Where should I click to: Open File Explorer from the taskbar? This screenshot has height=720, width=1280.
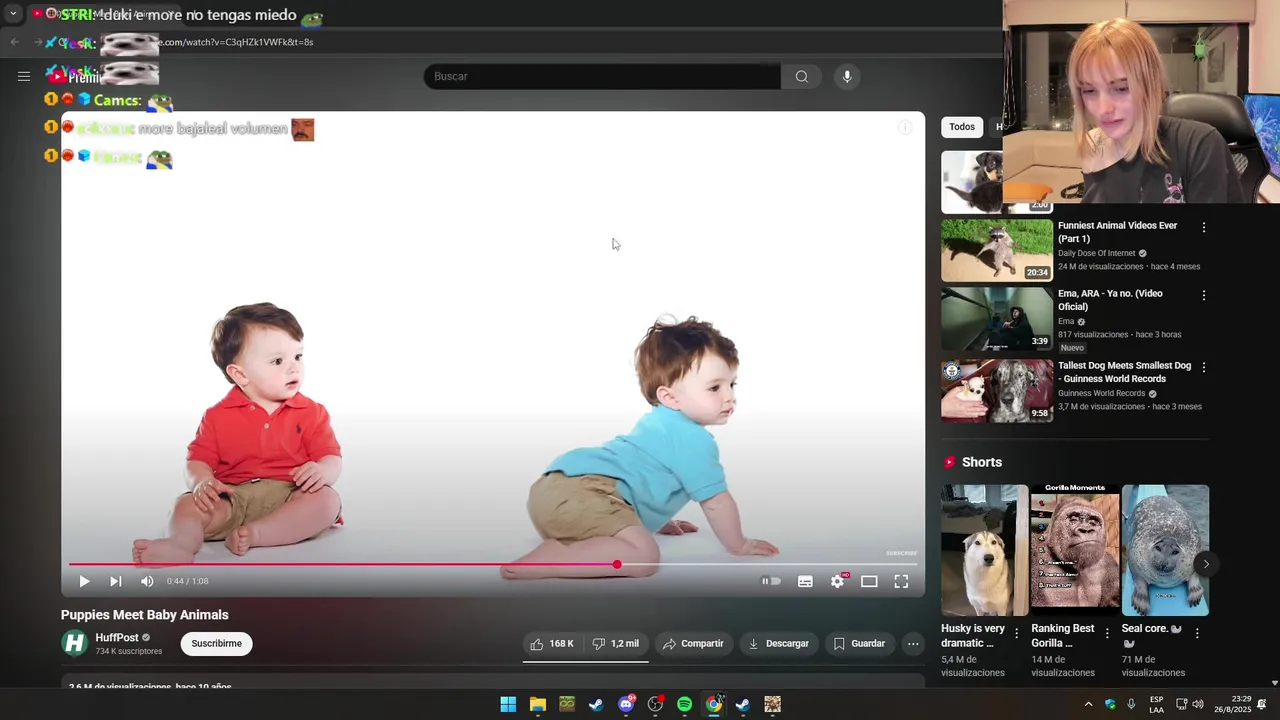(538, 704)
